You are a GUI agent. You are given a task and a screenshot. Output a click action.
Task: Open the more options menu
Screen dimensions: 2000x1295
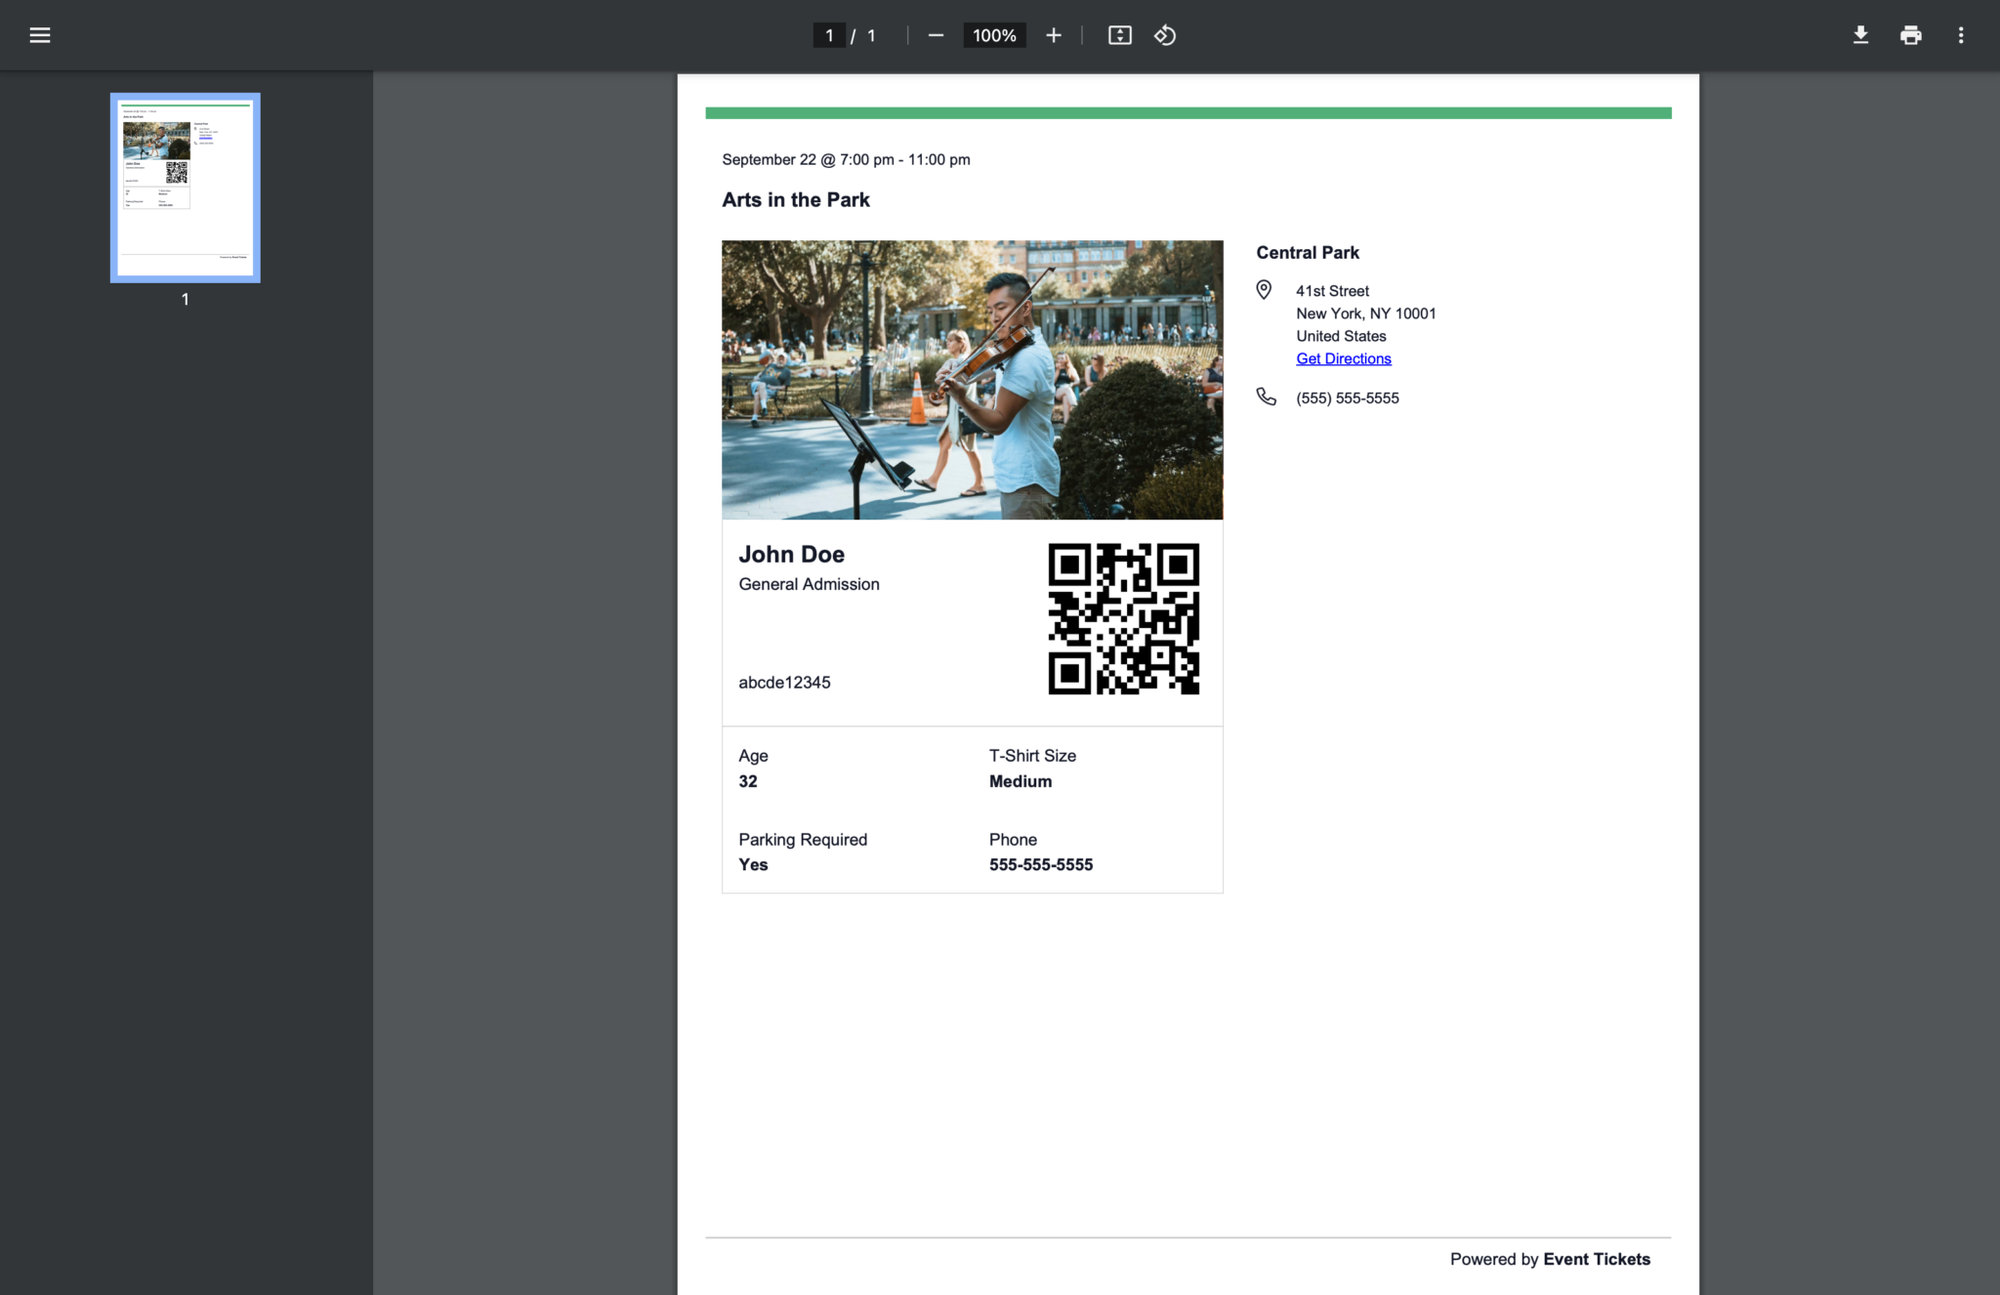pyautogui.click(x=1961, y=35)
